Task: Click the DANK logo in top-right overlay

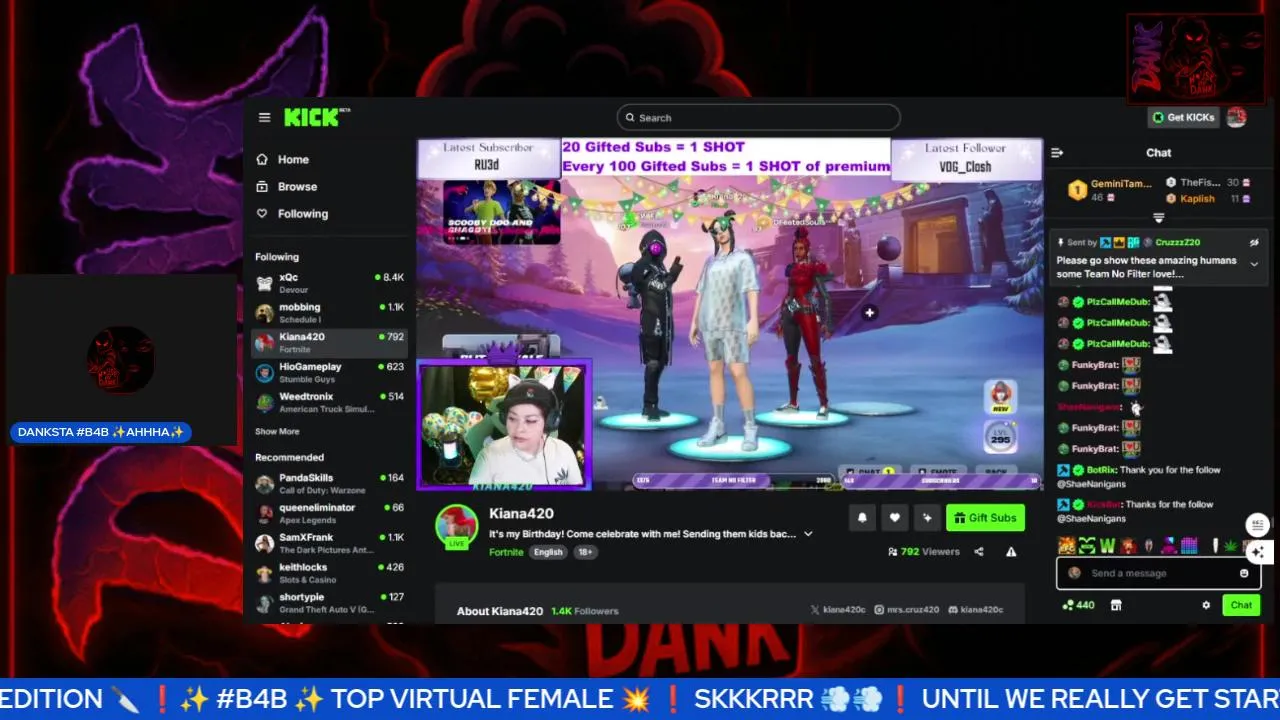Action: 1196,59
